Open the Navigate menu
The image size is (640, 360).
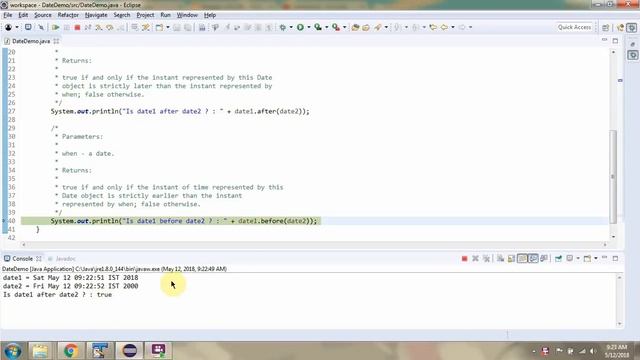96,15
